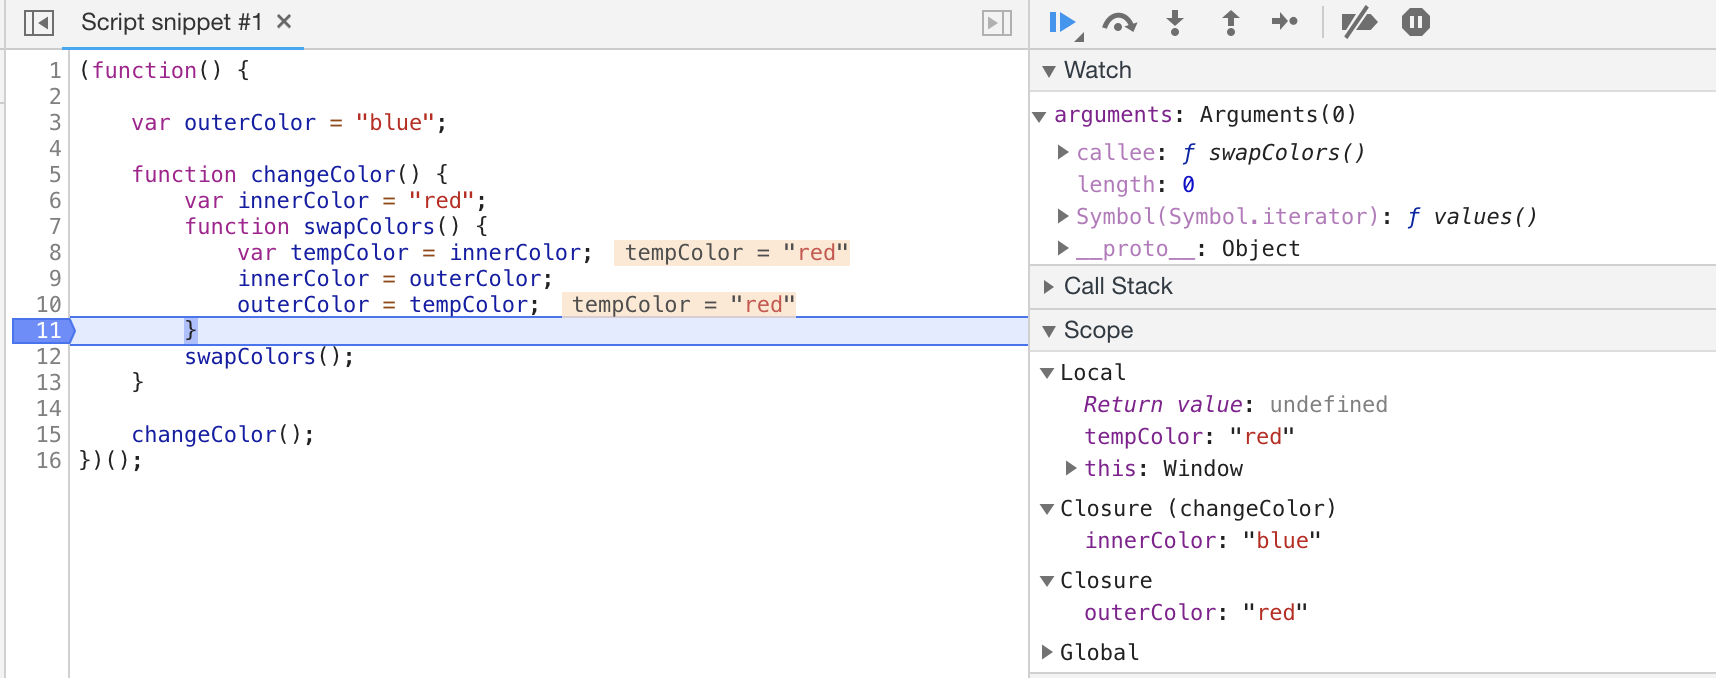Click line number 12 in gutter
This screenshot has width=1716, height=678.
49,356
